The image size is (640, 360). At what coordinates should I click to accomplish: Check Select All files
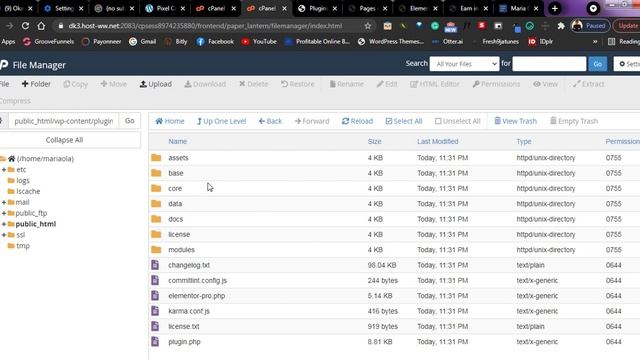(404, 121)
